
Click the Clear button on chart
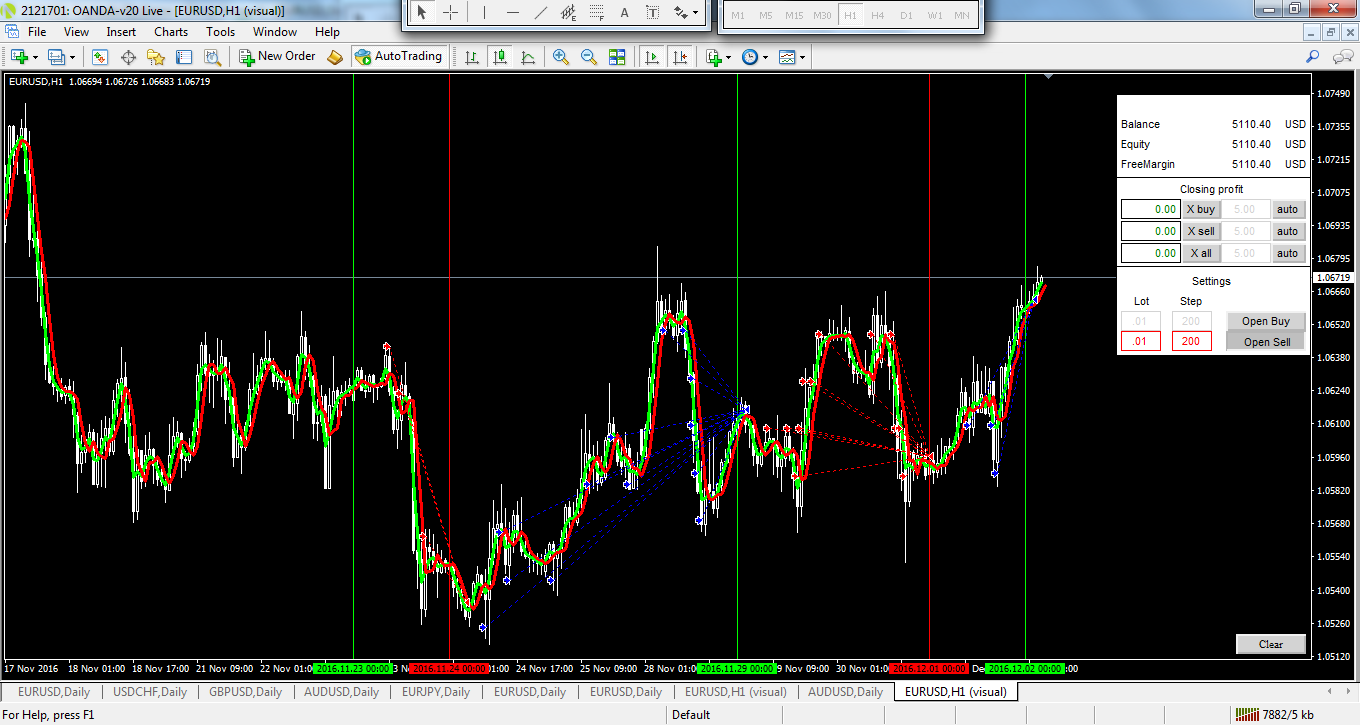click(1271, 644)
